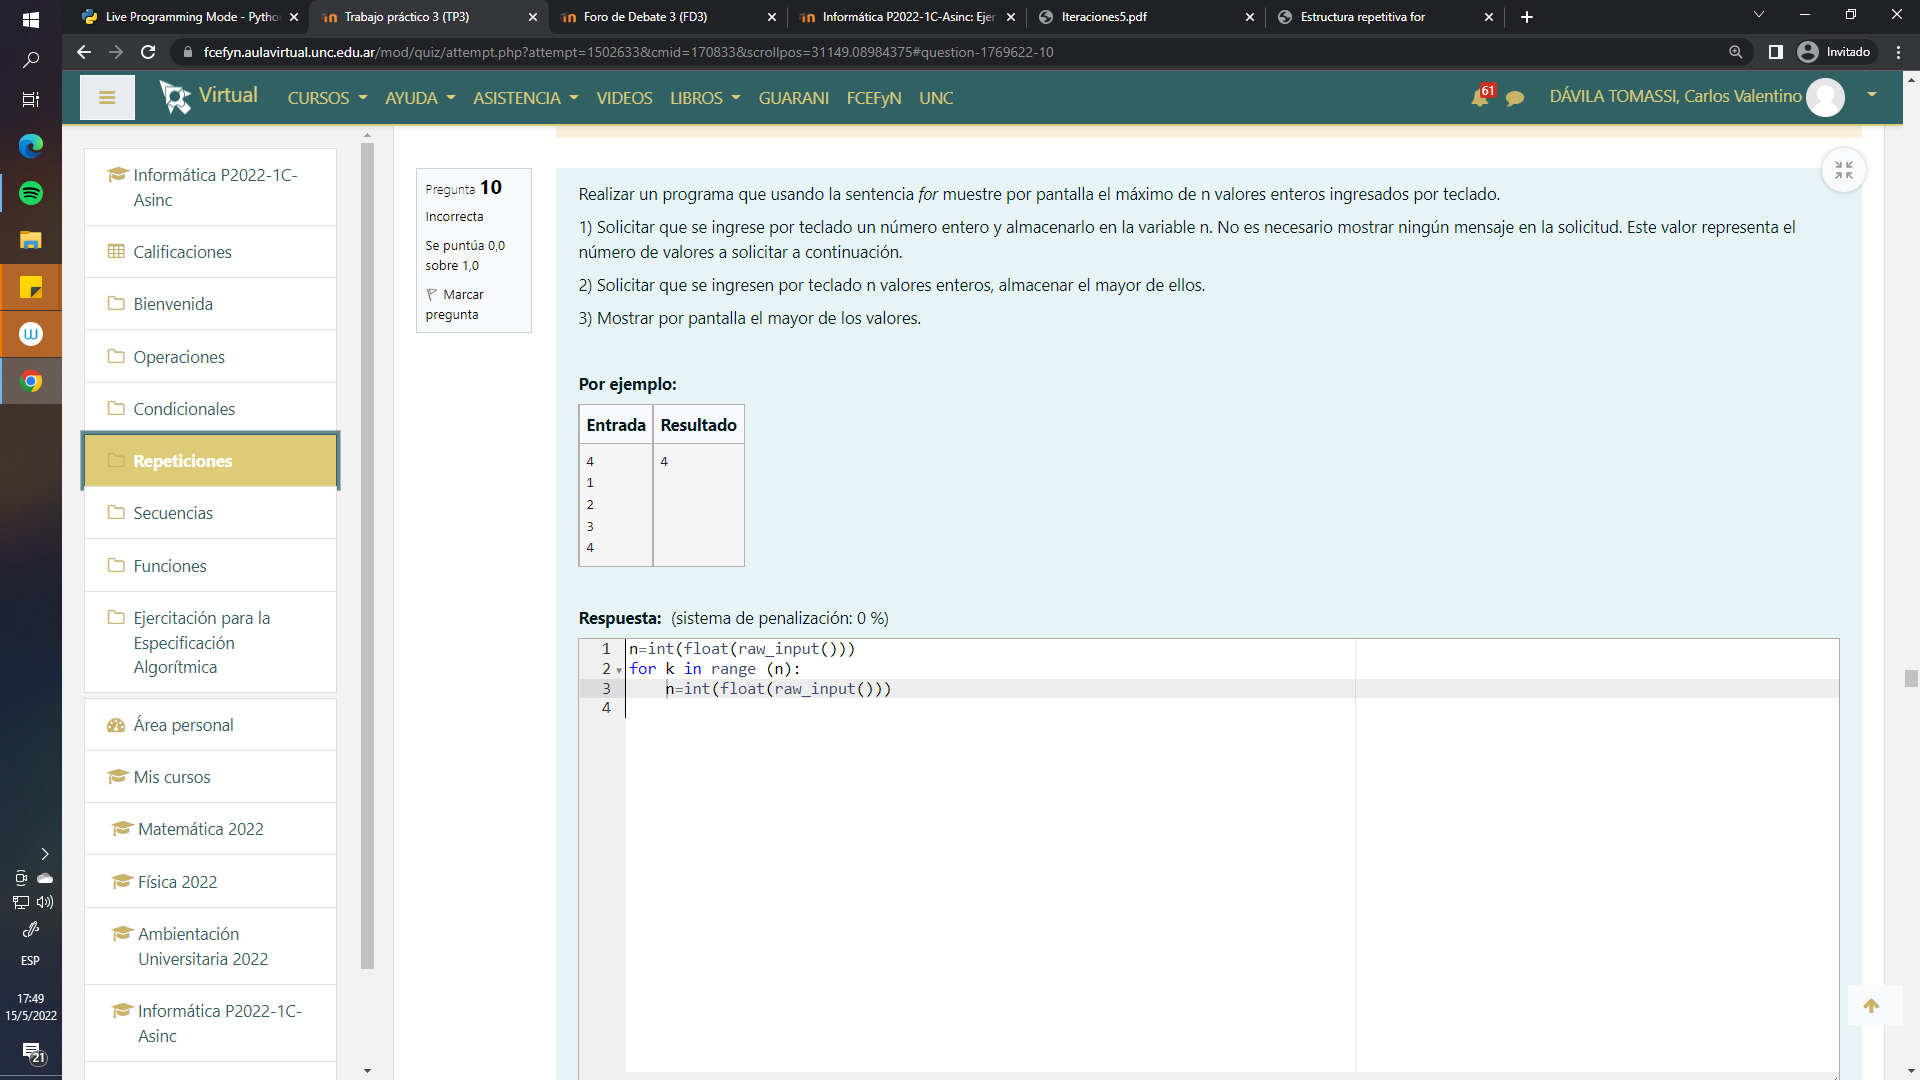Open the messages speech bubble icon
1920x1080 pixels.
[1515, 98]
